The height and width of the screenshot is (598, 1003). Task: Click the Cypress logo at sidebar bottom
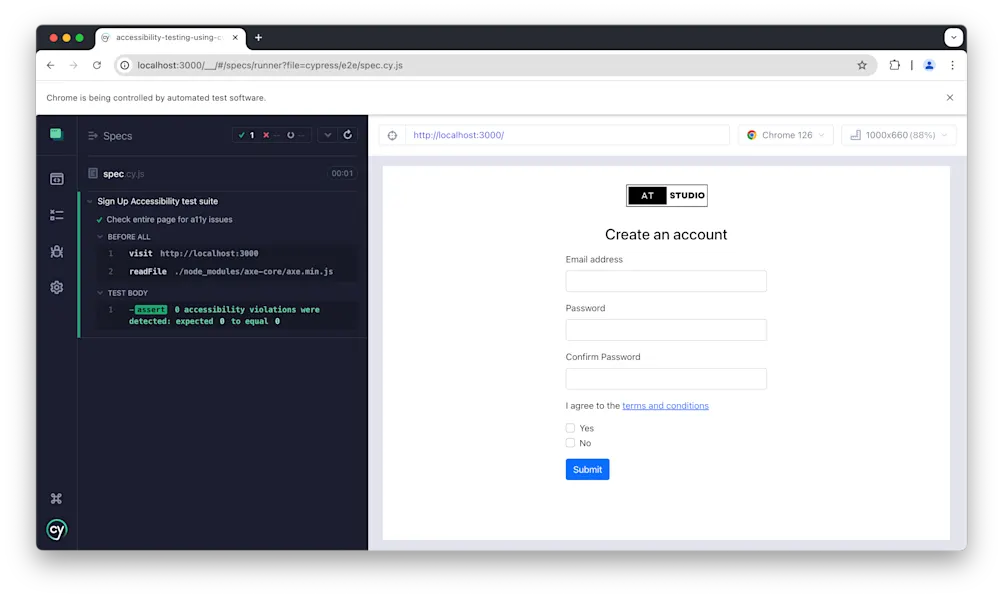pyautogui.click(x=56, y=530)
